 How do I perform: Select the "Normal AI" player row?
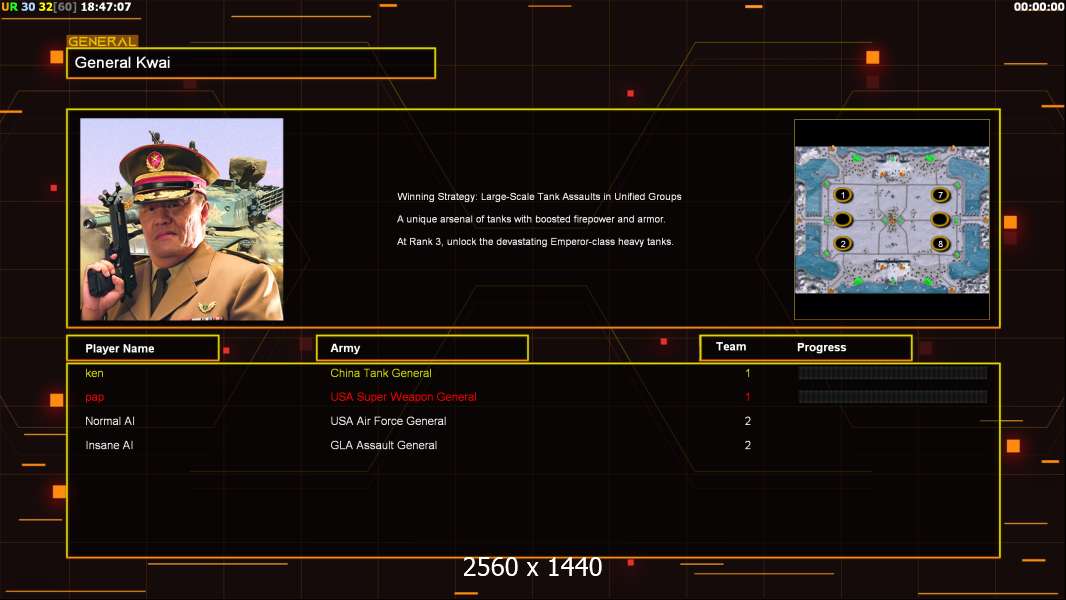point(533,421)
